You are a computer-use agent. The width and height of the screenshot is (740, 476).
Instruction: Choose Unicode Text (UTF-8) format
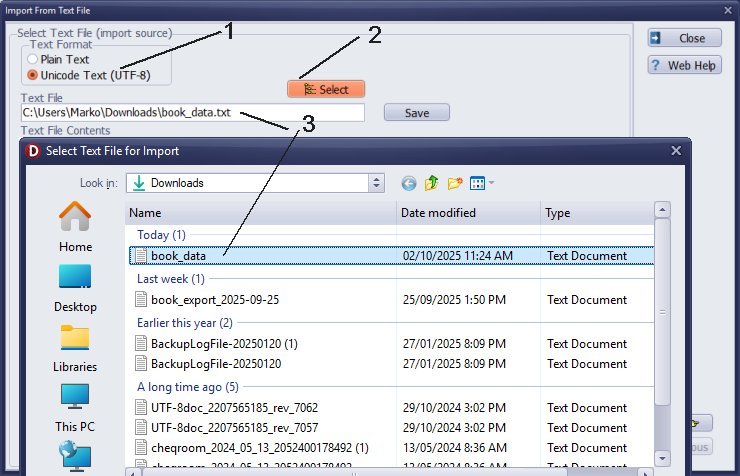tap(33, 75)
